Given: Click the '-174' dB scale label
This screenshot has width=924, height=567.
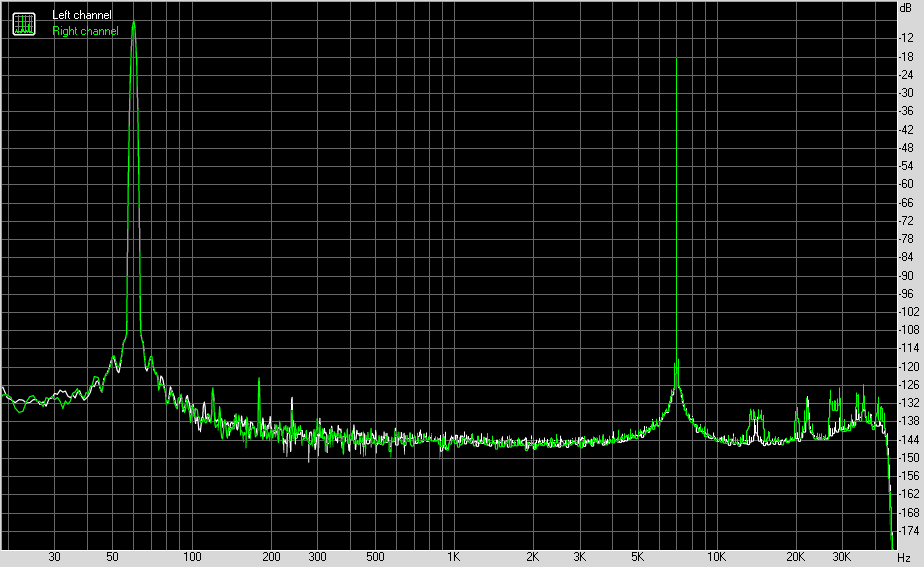Looking at the screenshot, I should coord(909,531).
